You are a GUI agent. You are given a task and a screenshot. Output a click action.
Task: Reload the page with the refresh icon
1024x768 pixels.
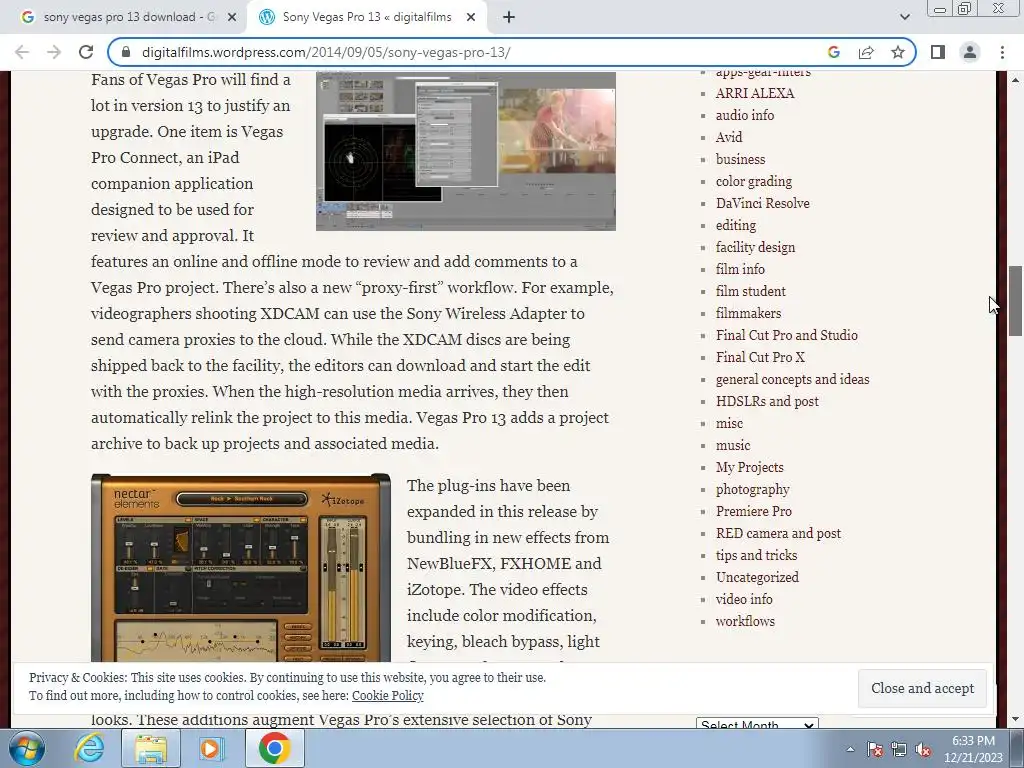86,52
